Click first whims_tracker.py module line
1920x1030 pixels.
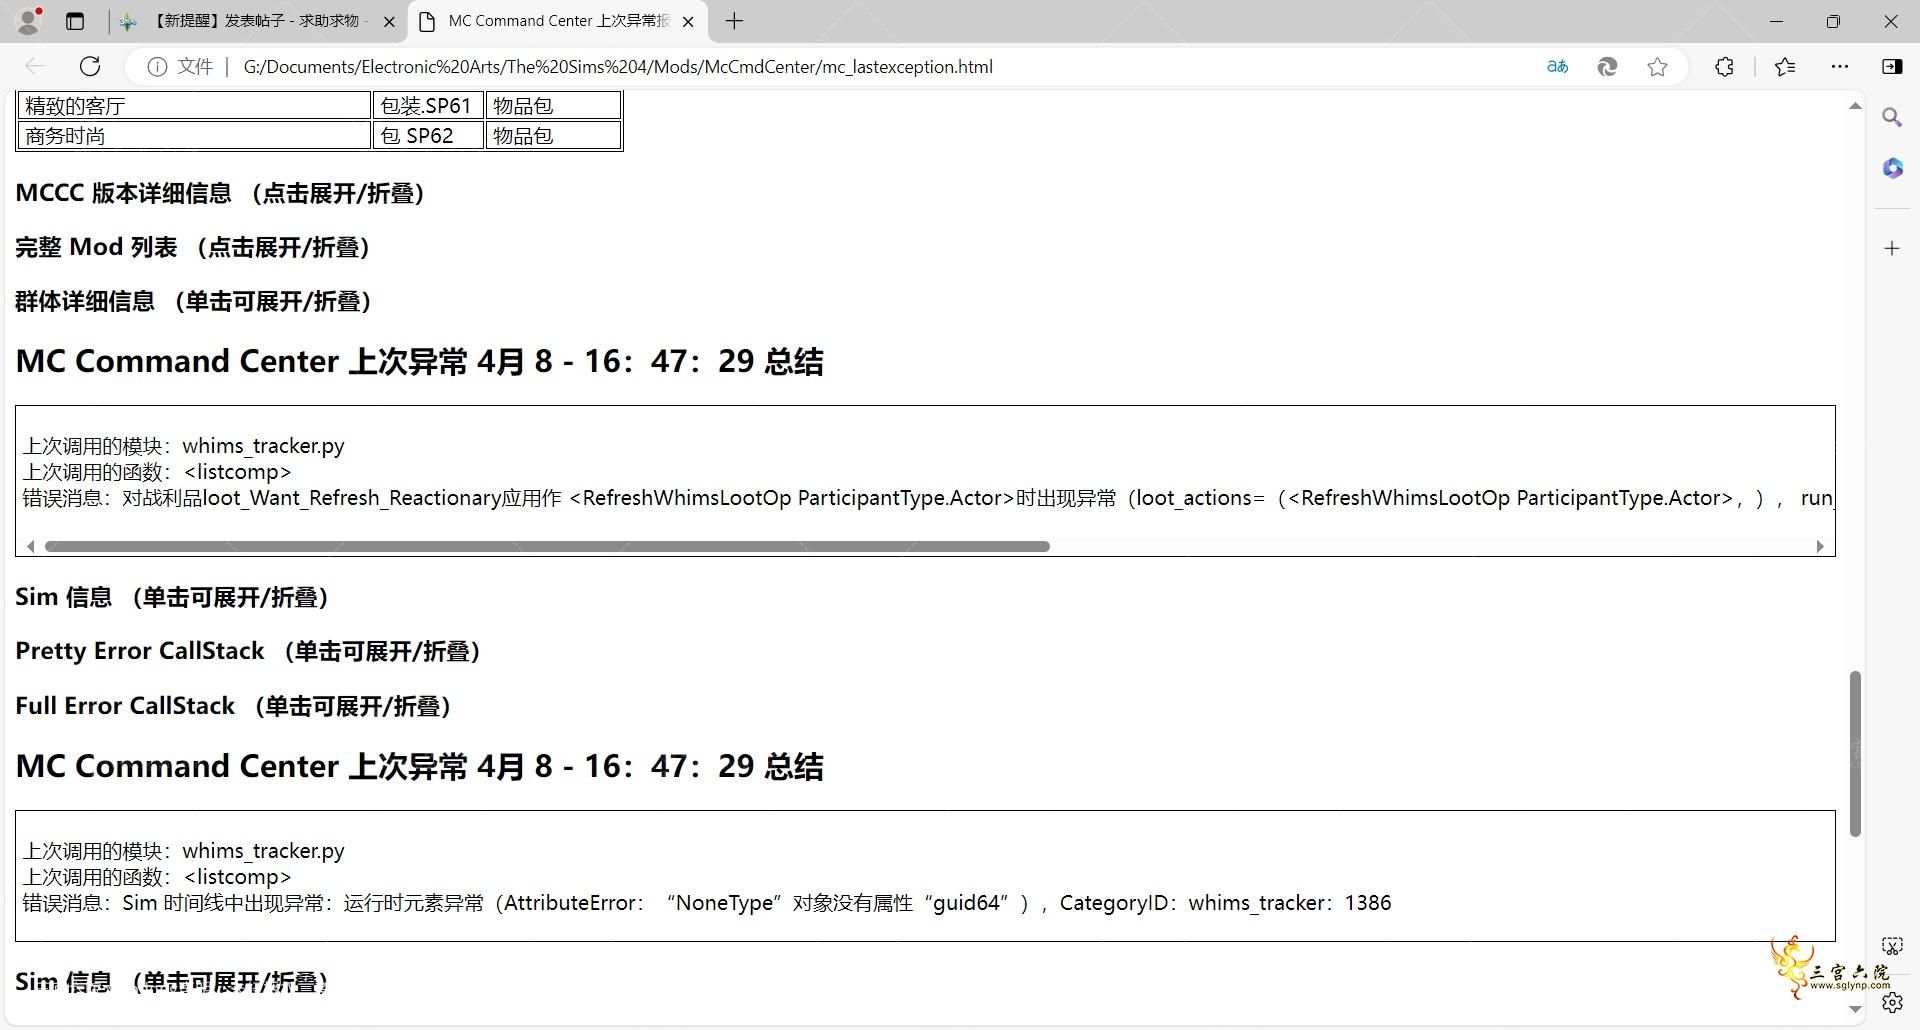184,446
